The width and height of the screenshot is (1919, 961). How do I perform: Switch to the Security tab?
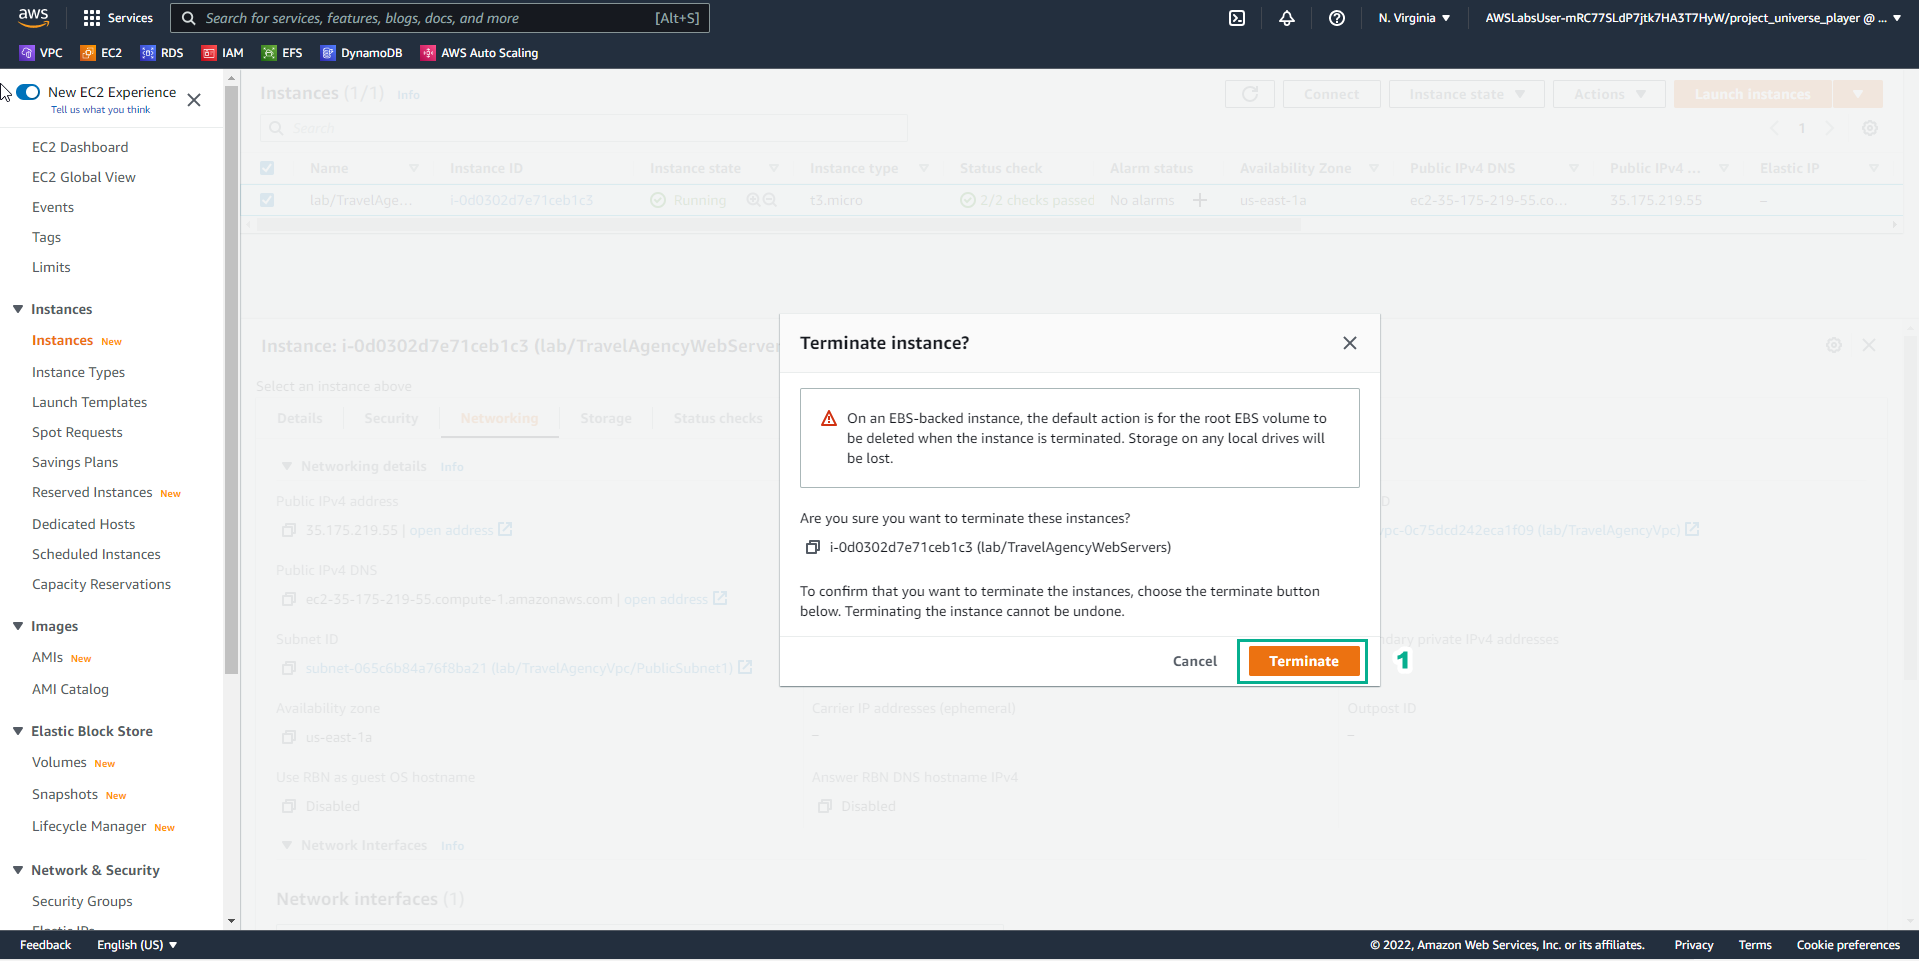point(391,418)
